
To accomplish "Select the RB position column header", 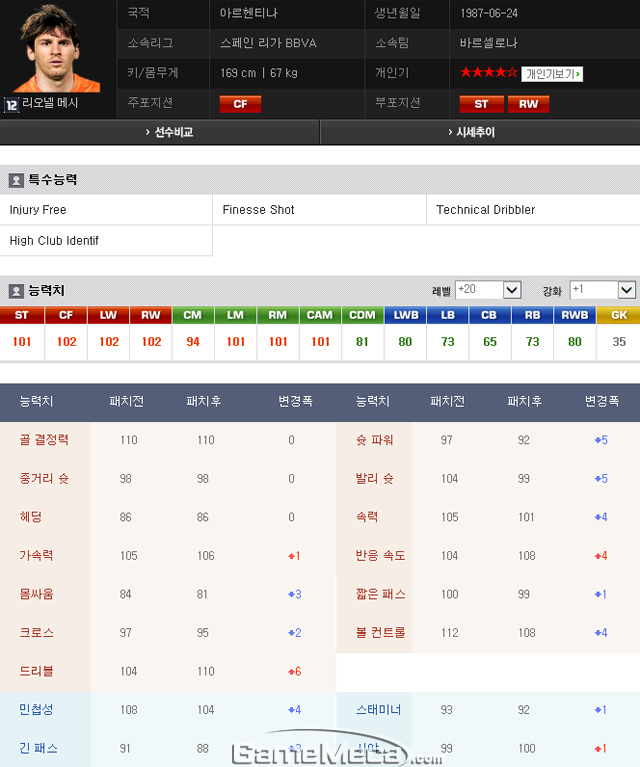I will (x=532, y=315).
